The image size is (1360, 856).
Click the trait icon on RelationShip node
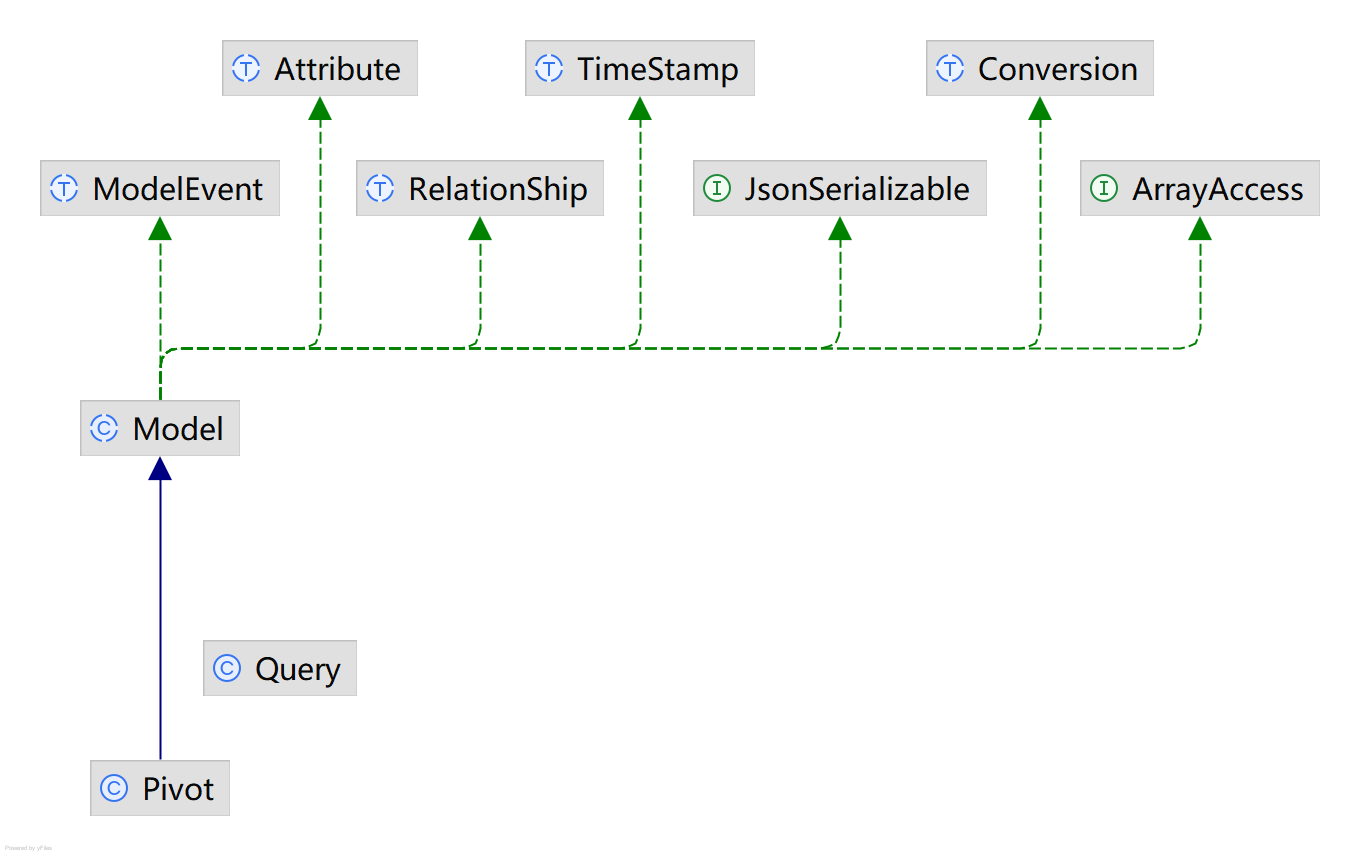click(x=380, y=189)
